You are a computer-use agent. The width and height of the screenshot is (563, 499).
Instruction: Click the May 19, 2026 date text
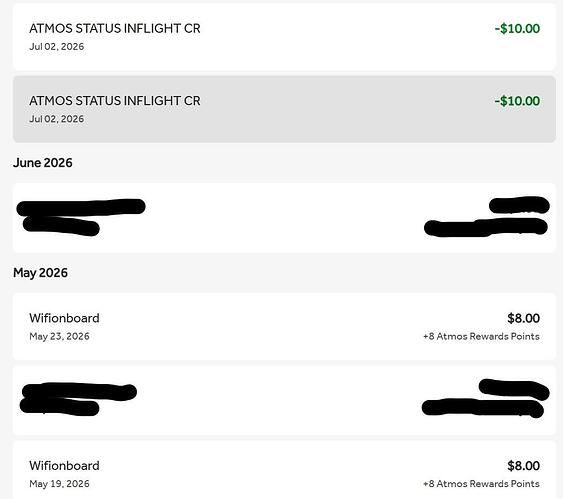59,484
